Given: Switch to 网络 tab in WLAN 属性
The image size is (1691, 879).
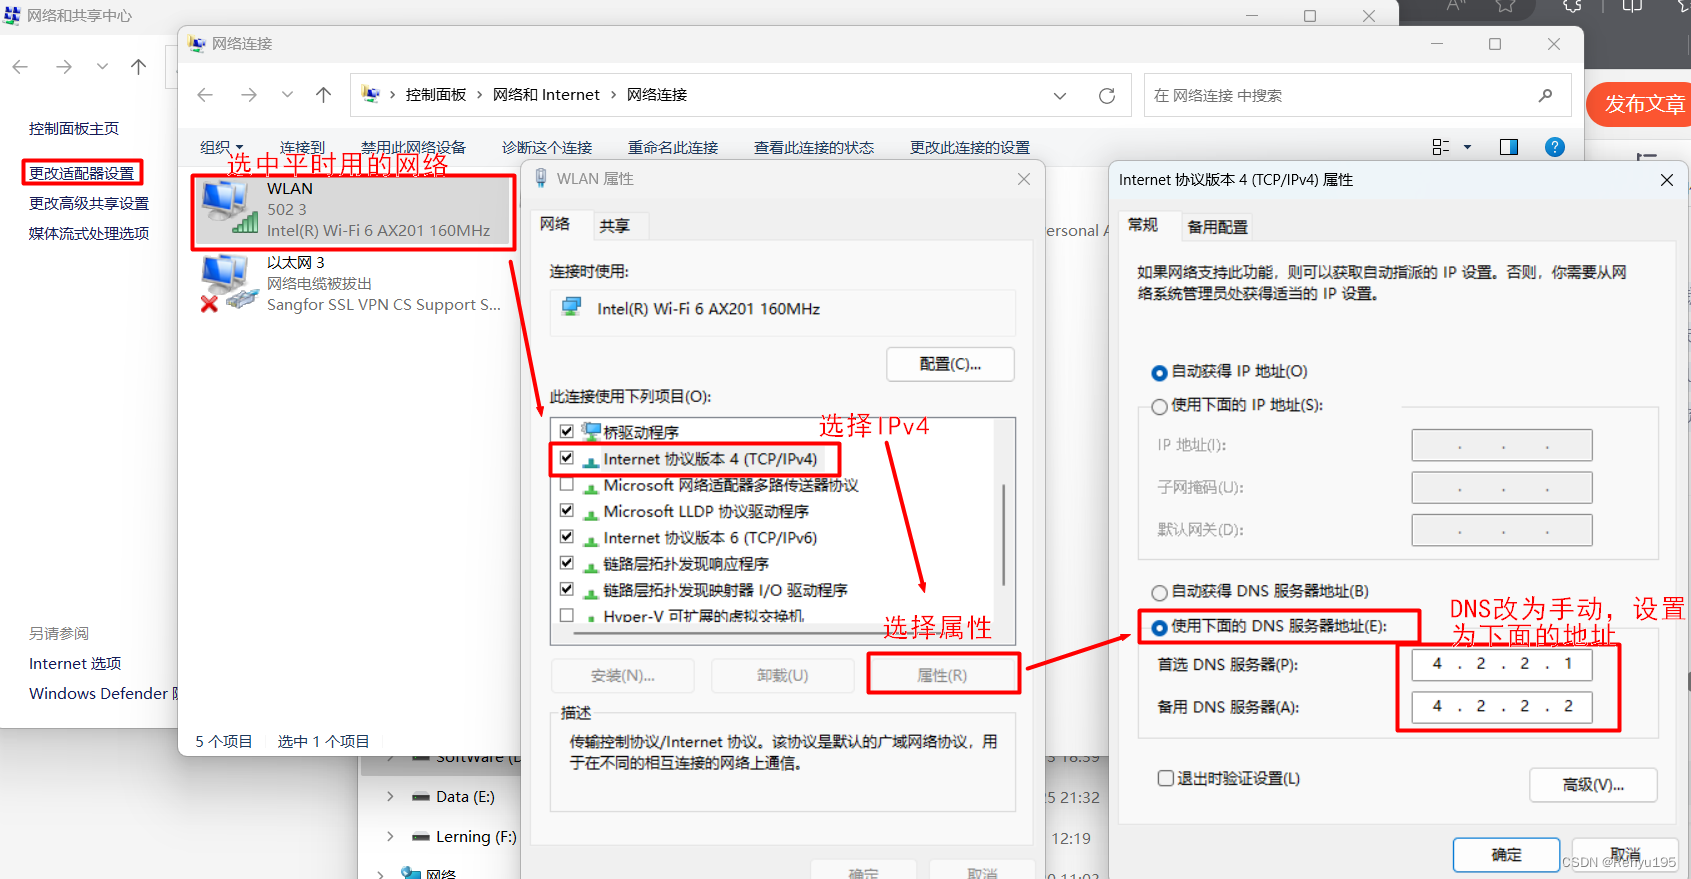Looking at the screenshot, I should (x=555, y=224).
